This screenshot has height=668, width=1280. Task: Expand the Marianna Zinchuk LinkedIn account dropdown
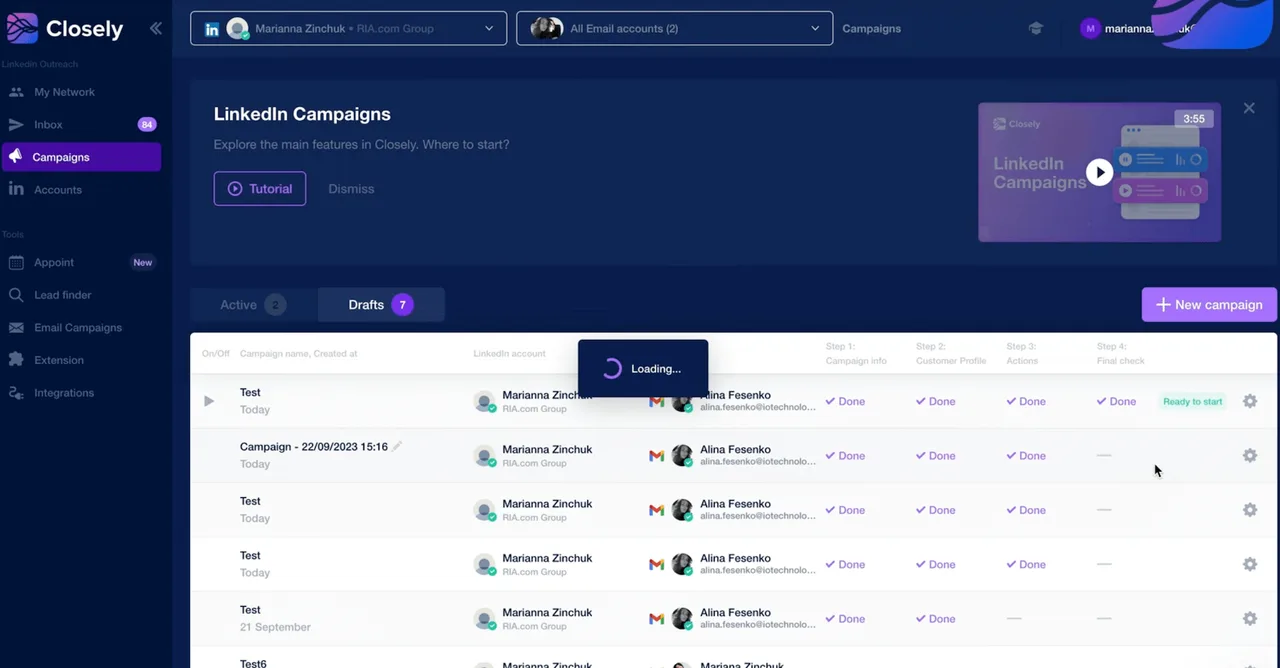348,28
